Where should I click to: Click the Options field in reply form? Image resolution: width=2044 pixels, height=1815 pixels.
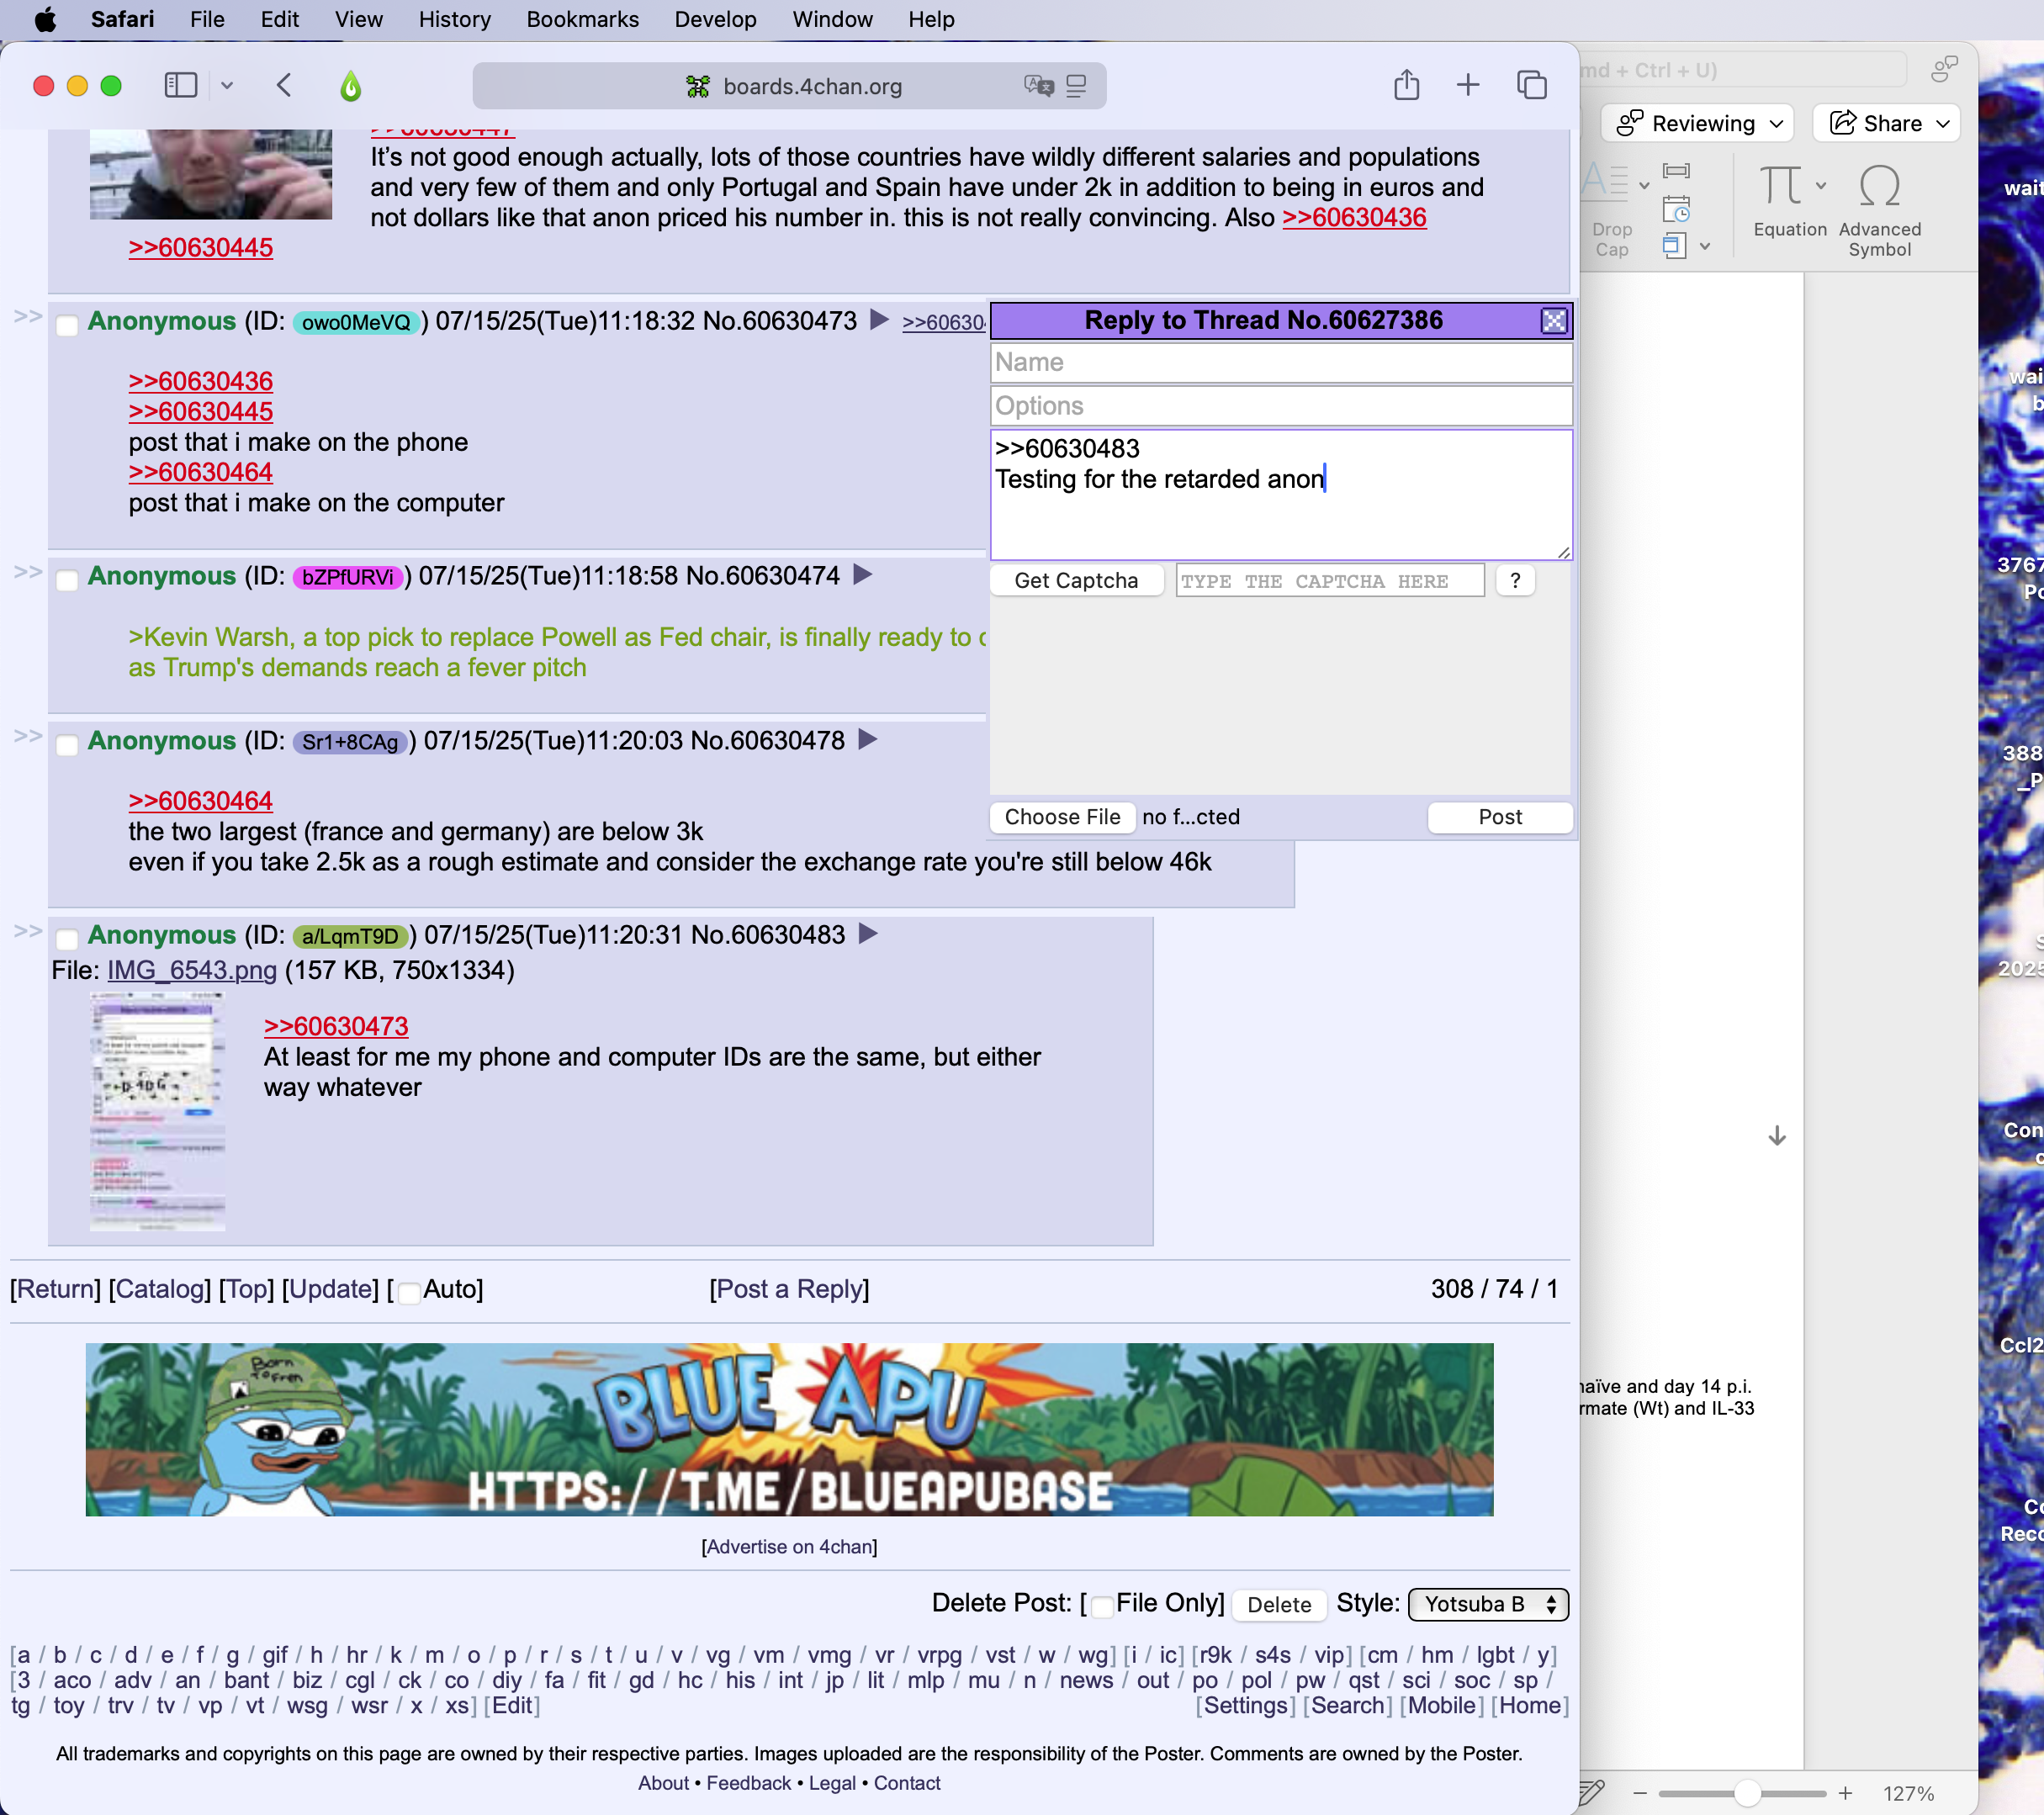tap(1281, 406)
